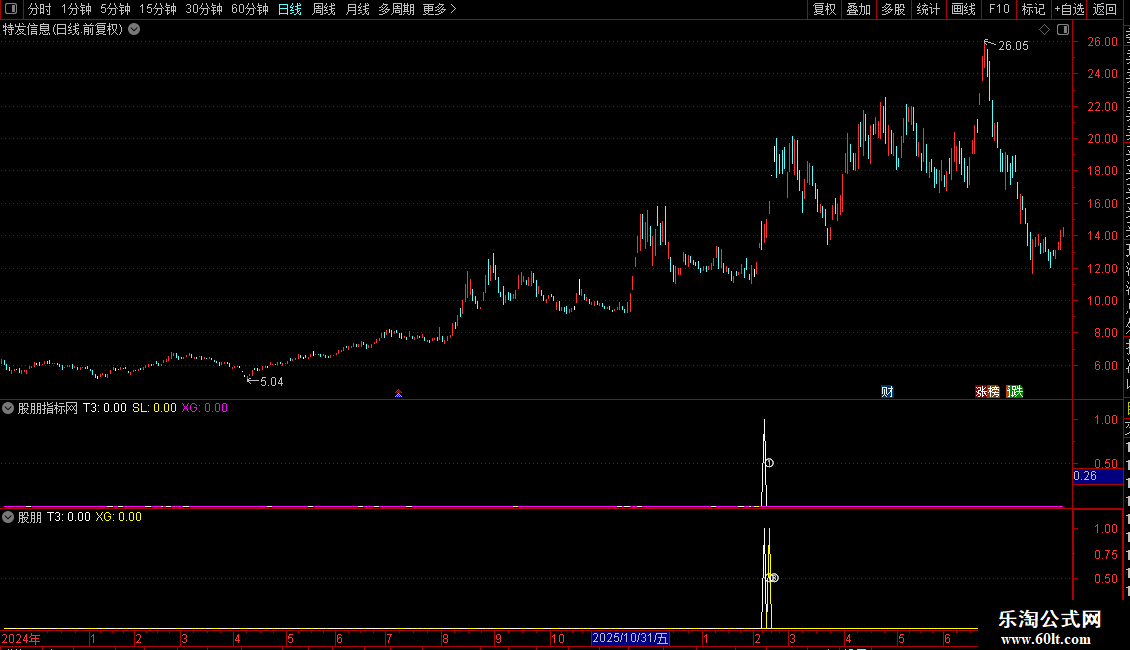Click the 2024年 label on time axis

coord(21,638)
